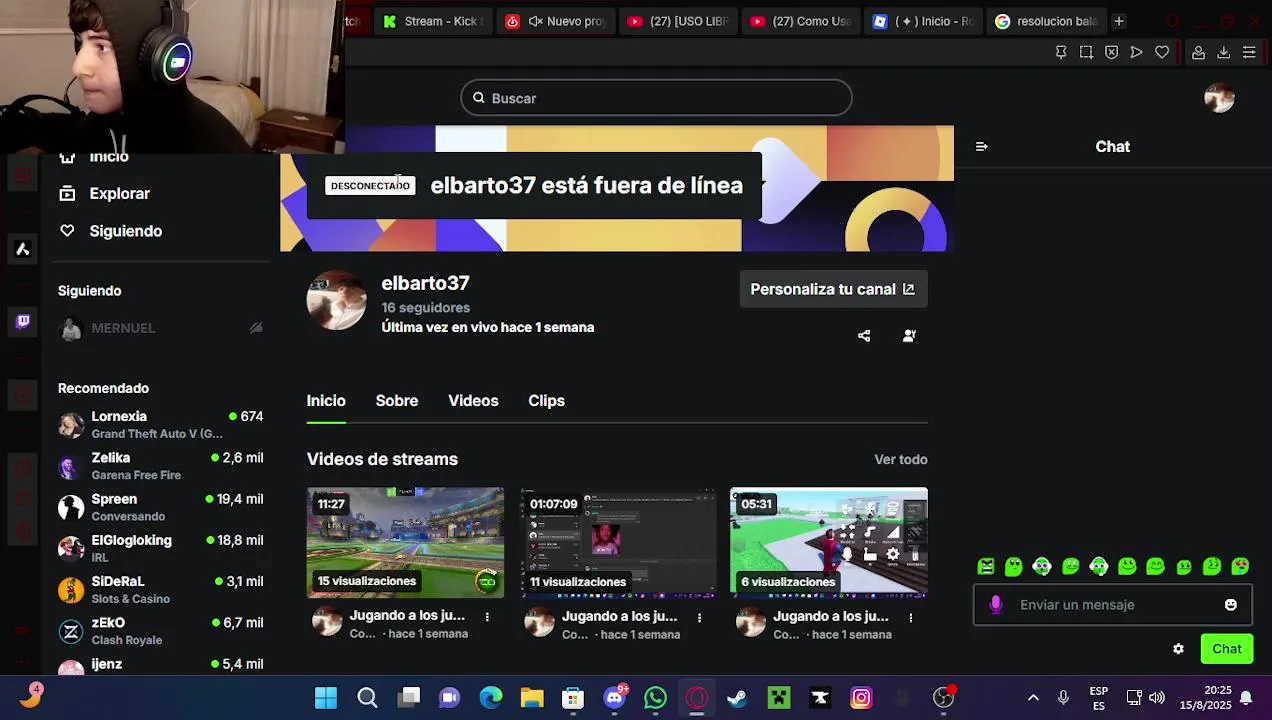Click the snapshot icon in Opera toolbar
This screenshot has width=1272, height=720.
tap(1086, 52)
